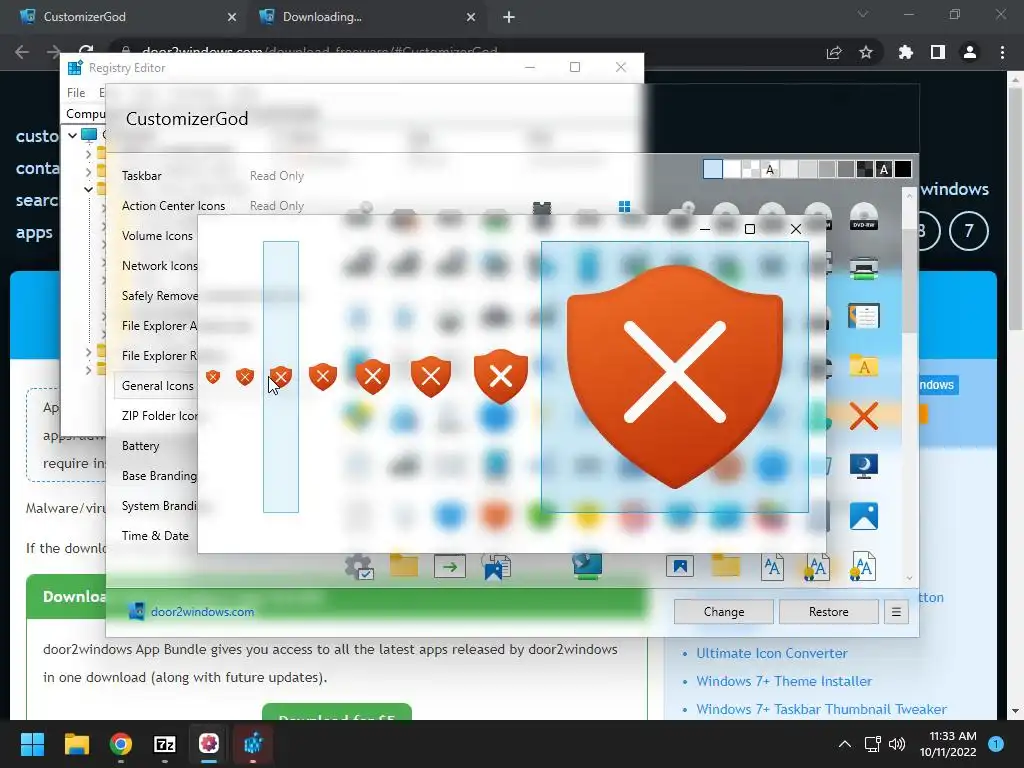The image size is (1024, 768).
Task: Select the green arrow box icon
Action: pos(450,567)
